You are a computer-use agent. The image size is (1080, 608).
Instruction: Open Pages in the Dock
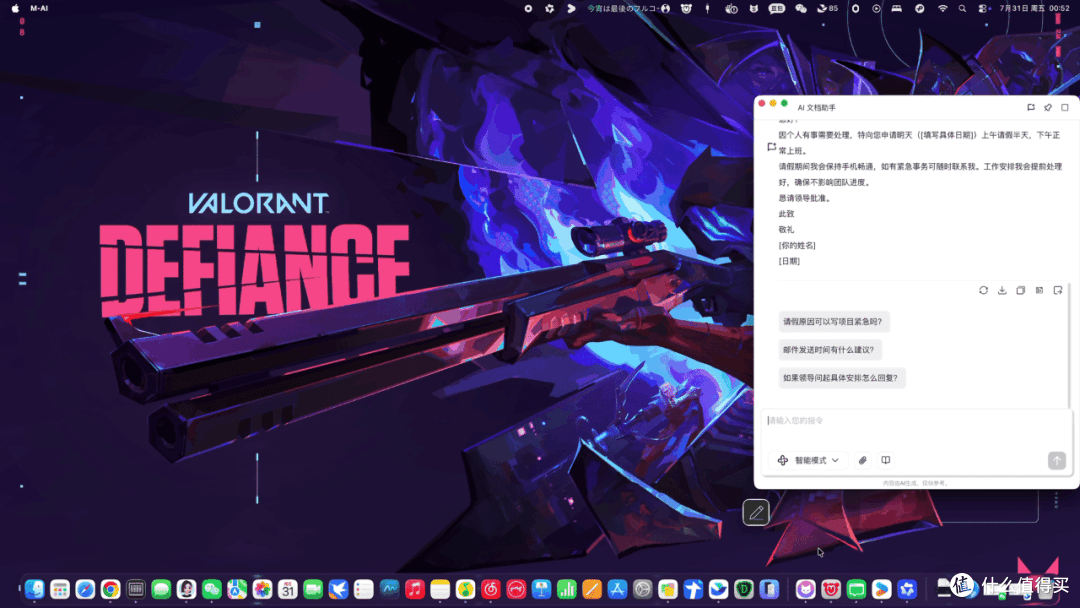[x=592, y=589]
